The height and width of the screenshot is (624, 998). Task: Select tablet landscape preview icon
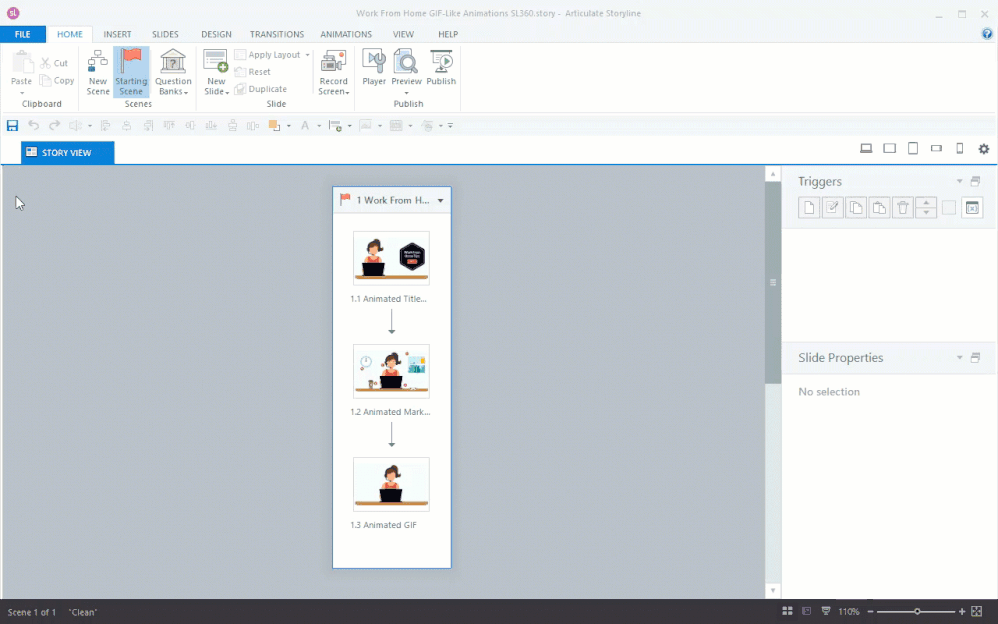(x=889, y=148)
